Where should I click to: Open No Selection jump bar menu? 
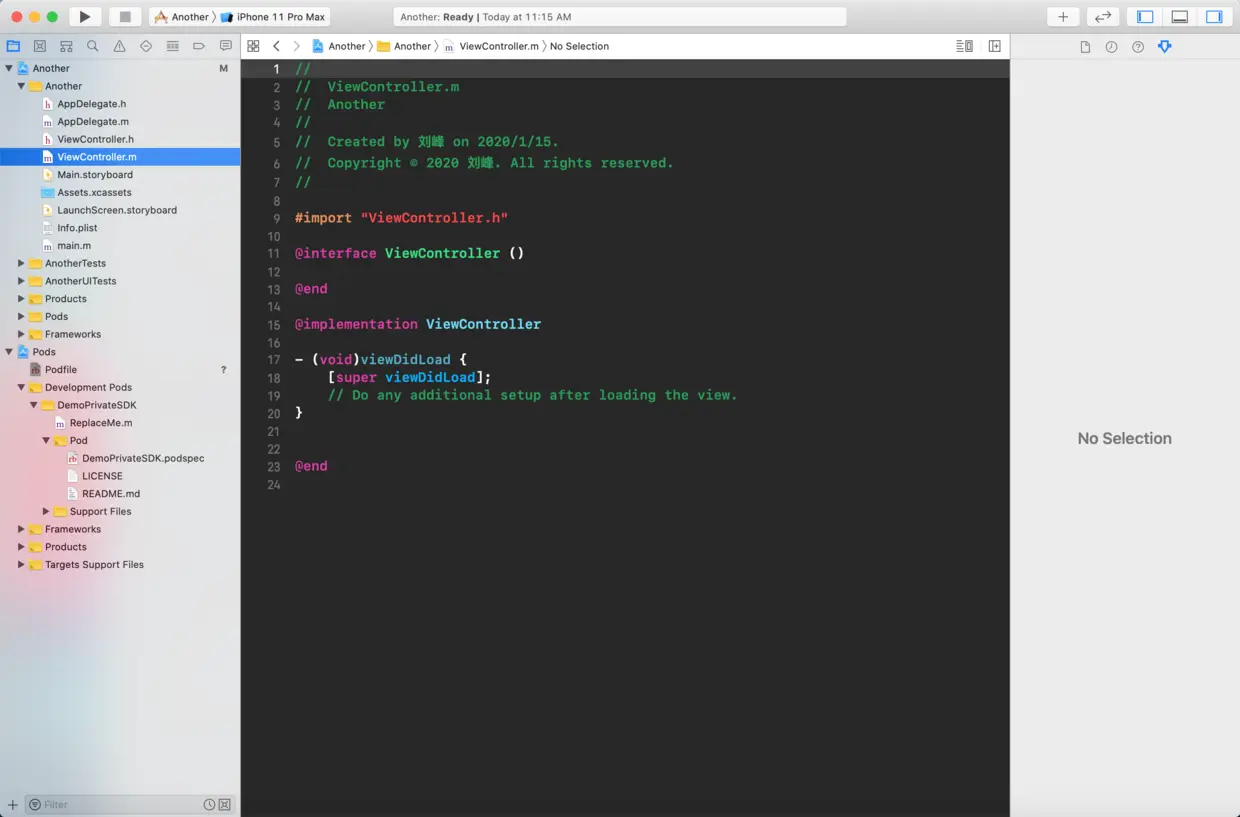tap(579, 46)
